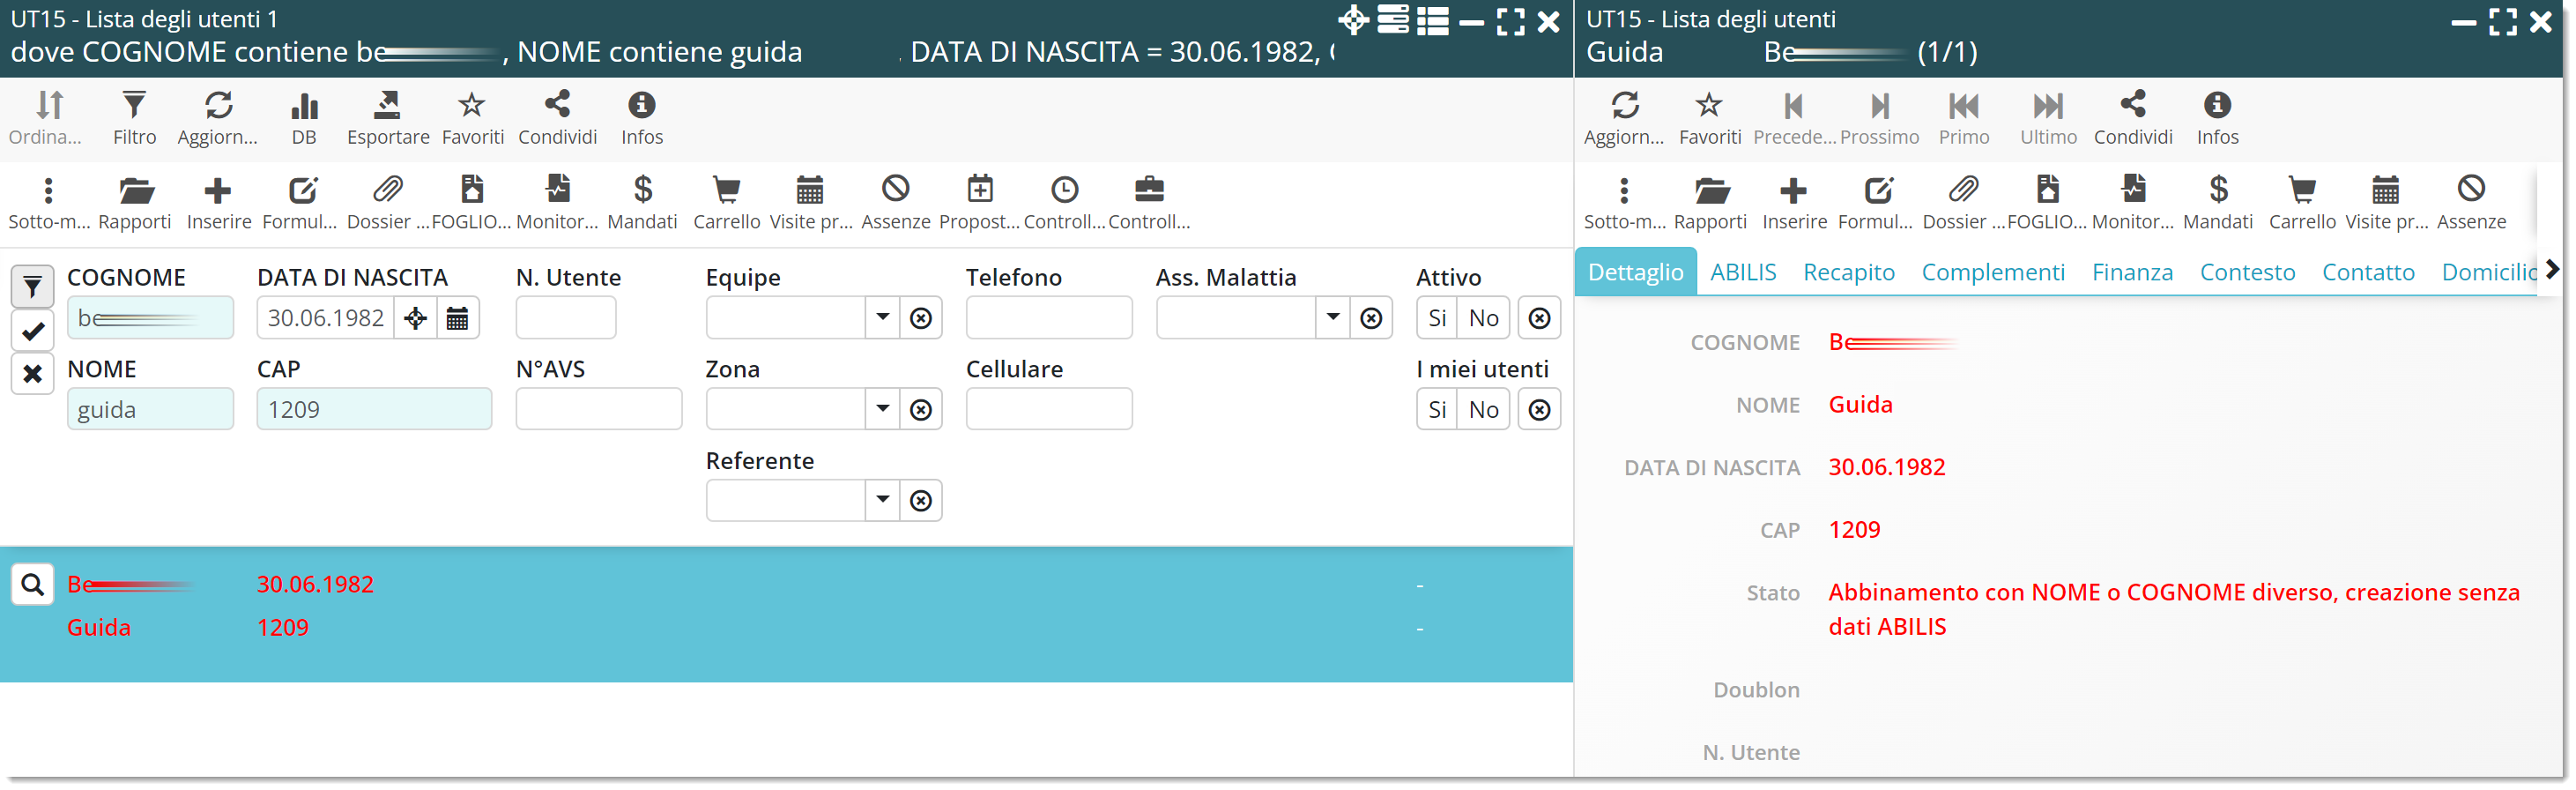Open the calendar picker for DATA DI NASCITA

(457, 318)
